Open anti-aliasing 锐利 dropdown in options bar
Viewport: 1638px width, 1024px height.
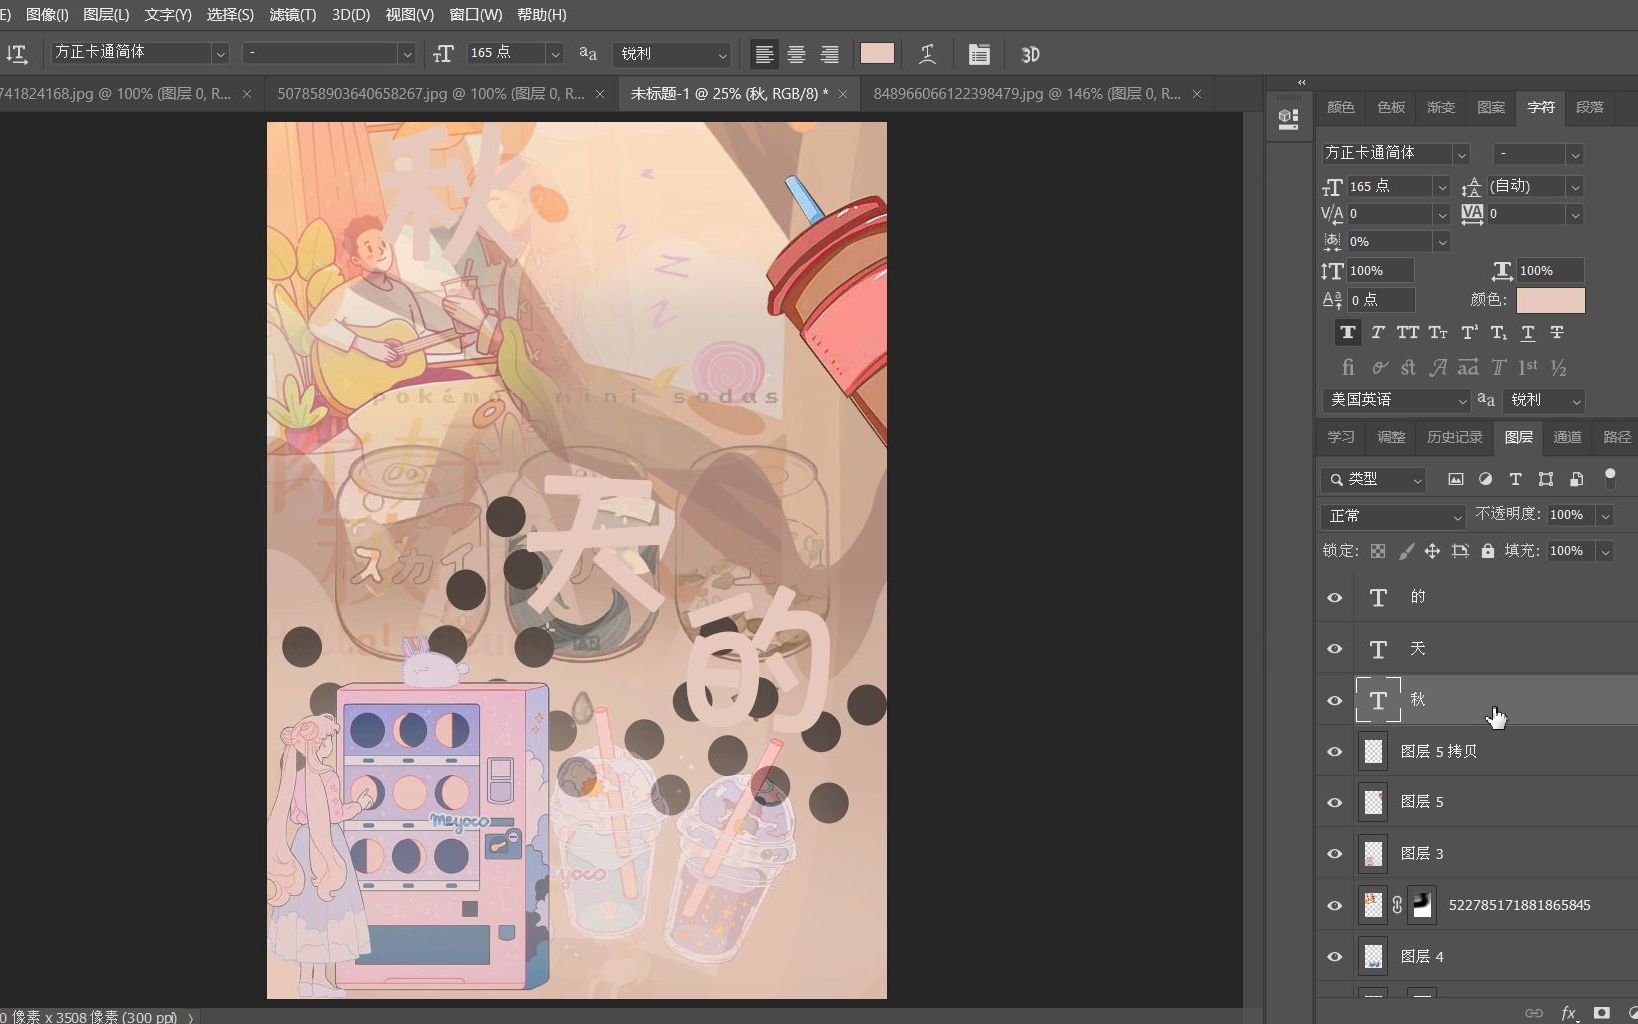click(x=672, y=53)
